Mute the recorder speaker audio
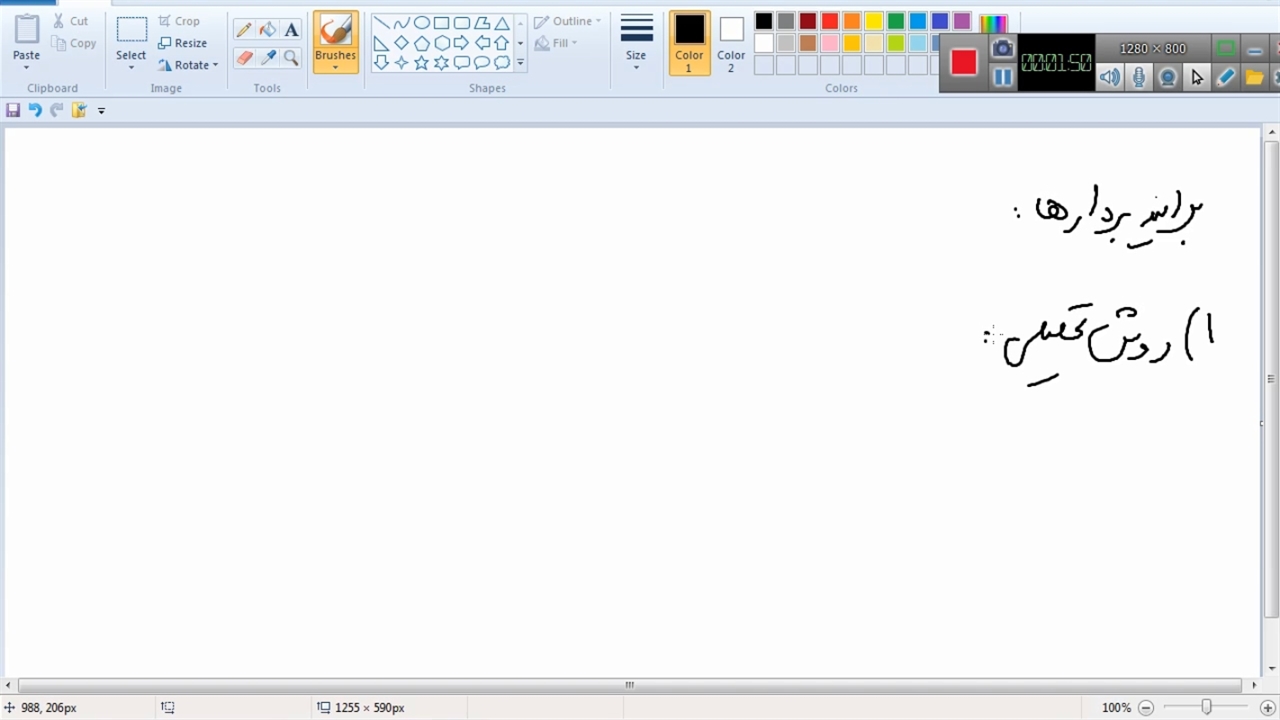The image size is (1280, 720). pos(1110,78)
